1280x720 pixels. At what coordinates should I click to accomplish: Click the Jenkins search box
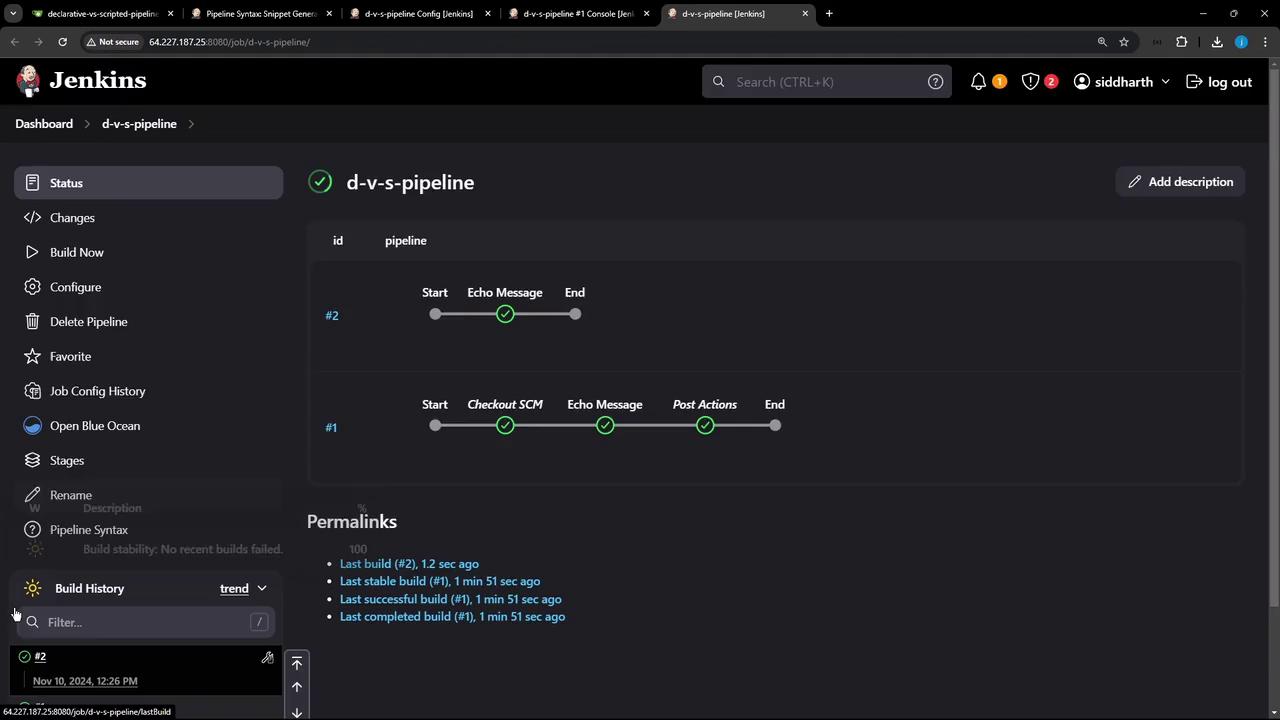tap(827, 82)
